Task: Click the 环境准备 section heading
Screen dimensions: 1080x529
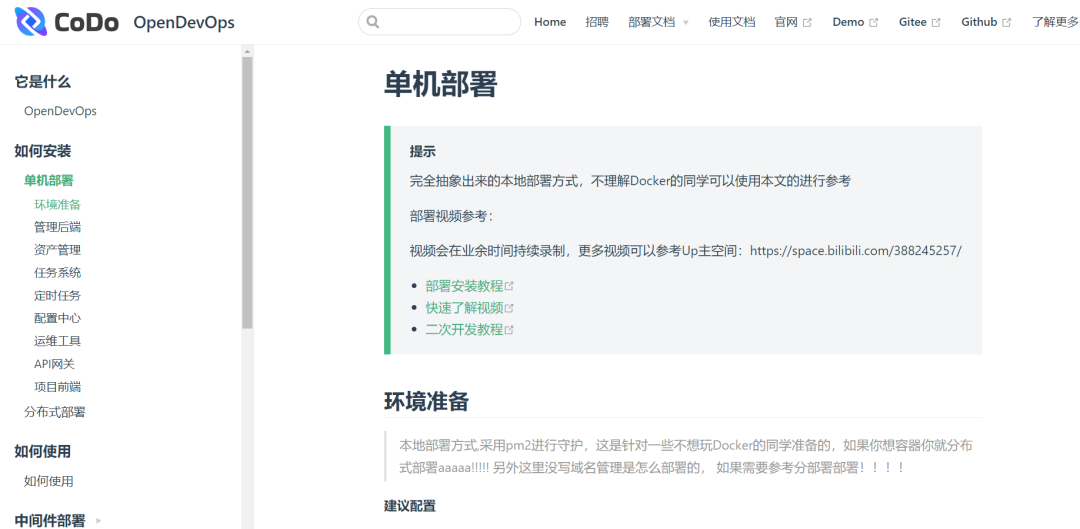Action: point(426,401)
